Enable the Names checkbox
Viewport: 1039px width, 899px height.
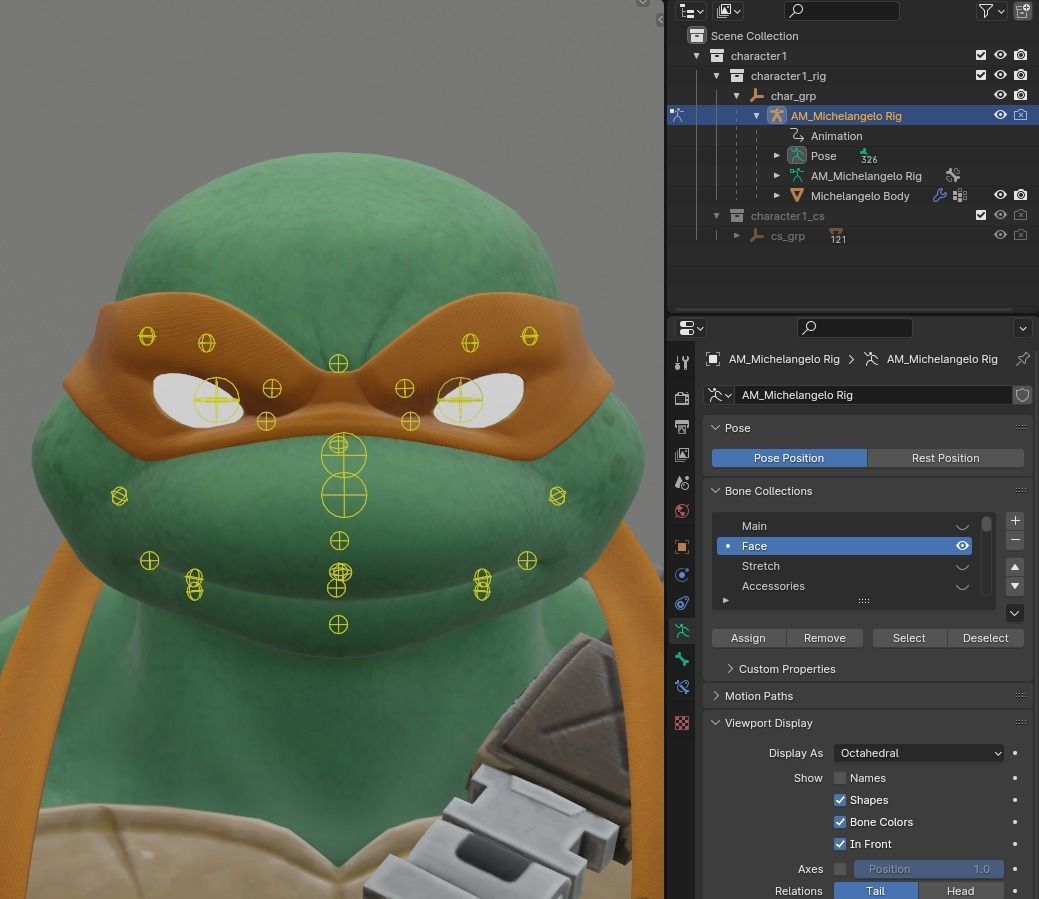pos(840,778)
